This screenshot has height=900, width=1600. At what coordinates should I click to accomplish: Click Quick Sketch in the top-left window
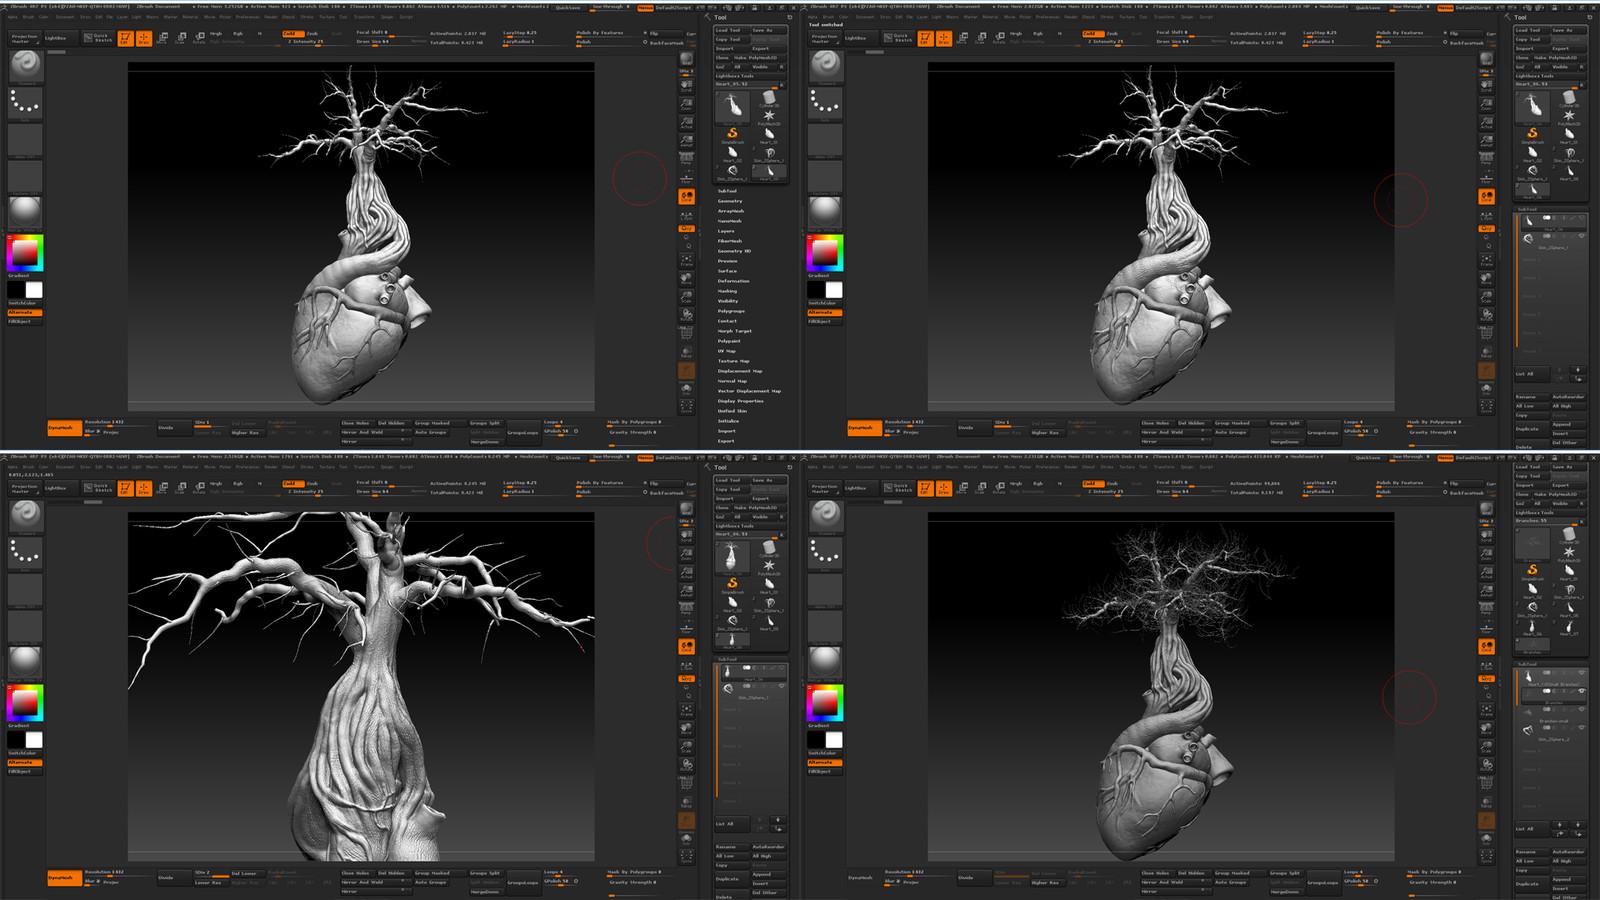(98, 38)
